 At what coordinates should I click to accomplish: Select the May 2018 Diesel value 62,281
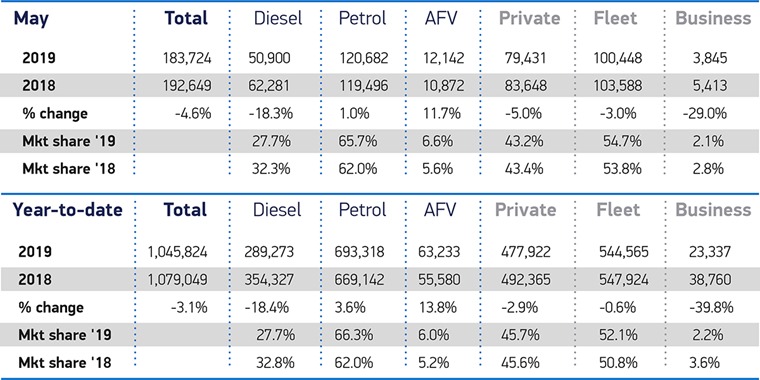click(x=269, y=86)
